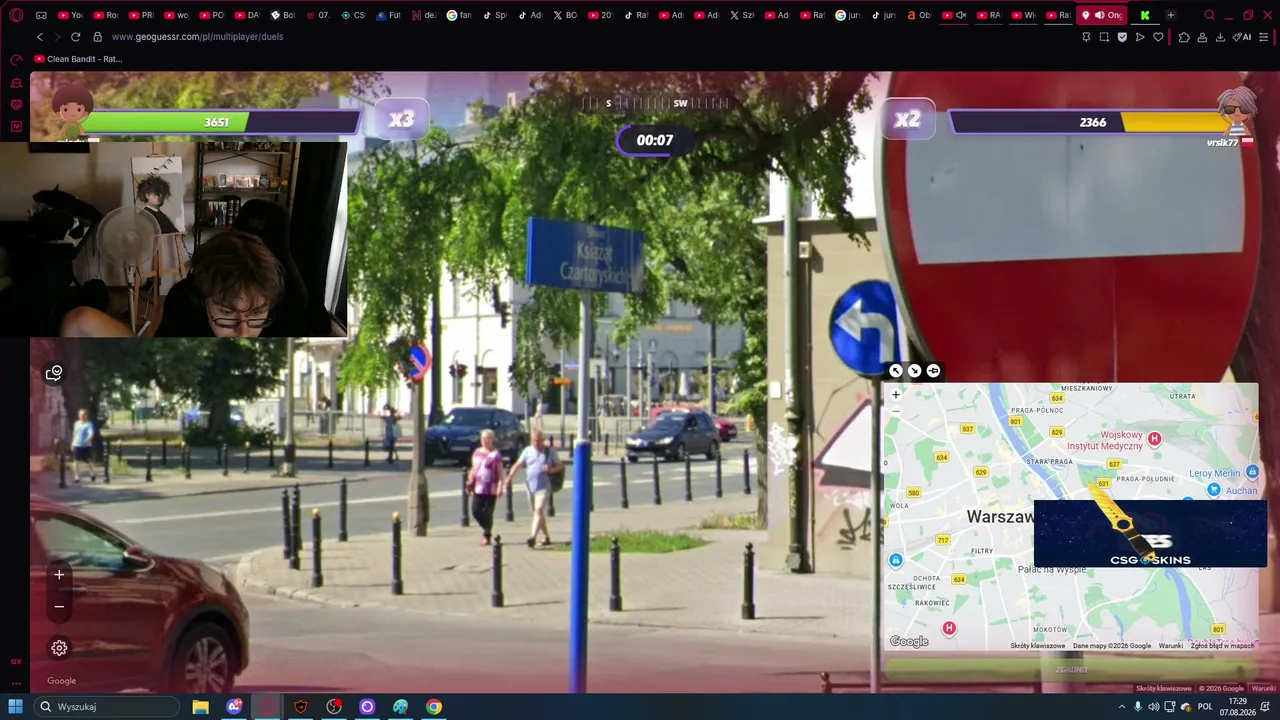Go back to the previous page
Screen dimensions: 1280x720
tap(40, 37)
